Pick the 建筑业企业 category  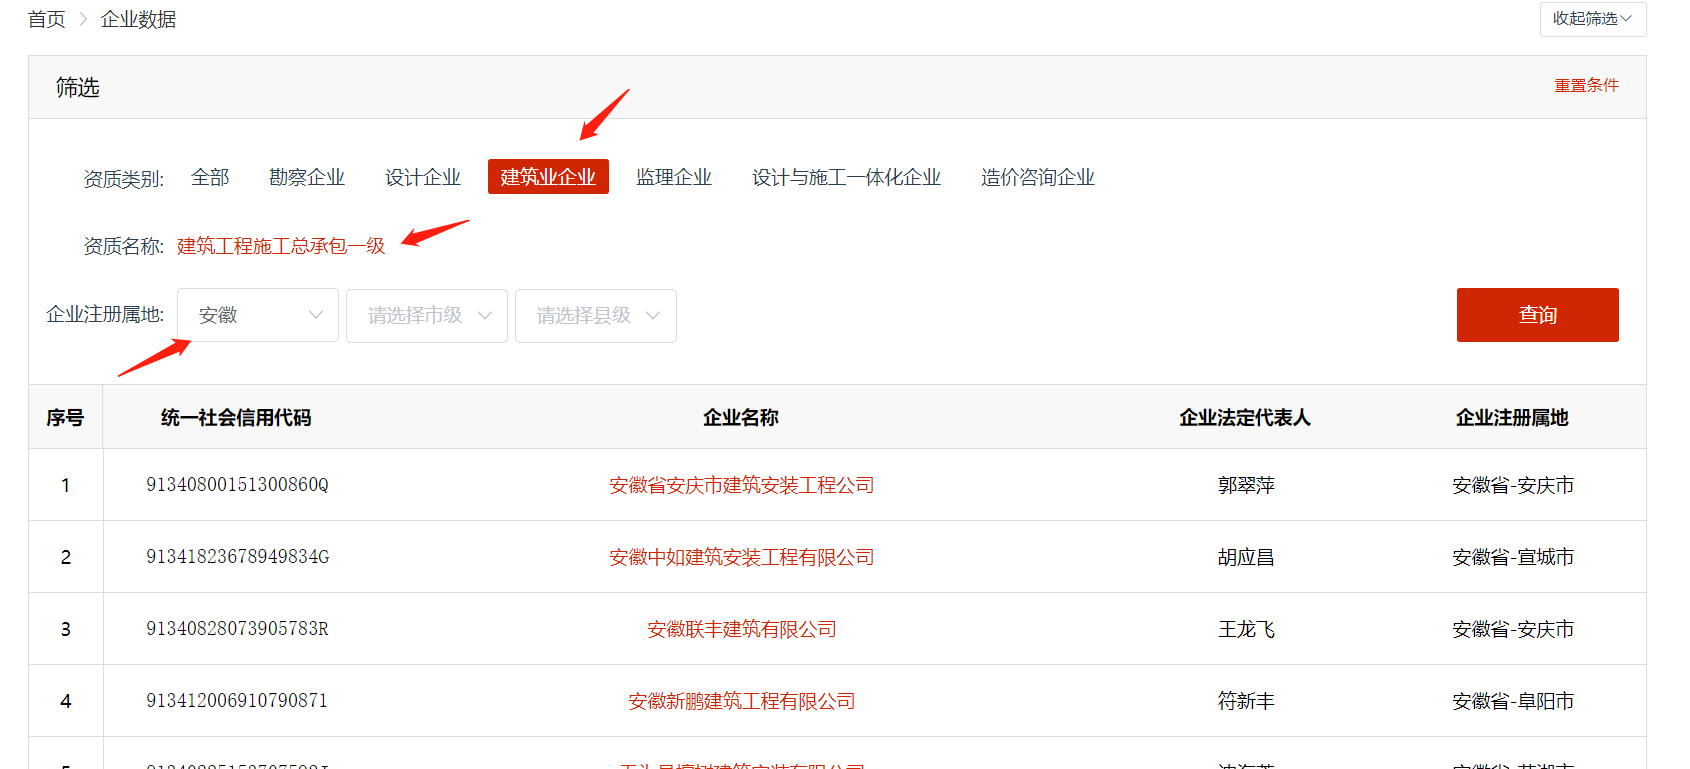tap(548, 177)
